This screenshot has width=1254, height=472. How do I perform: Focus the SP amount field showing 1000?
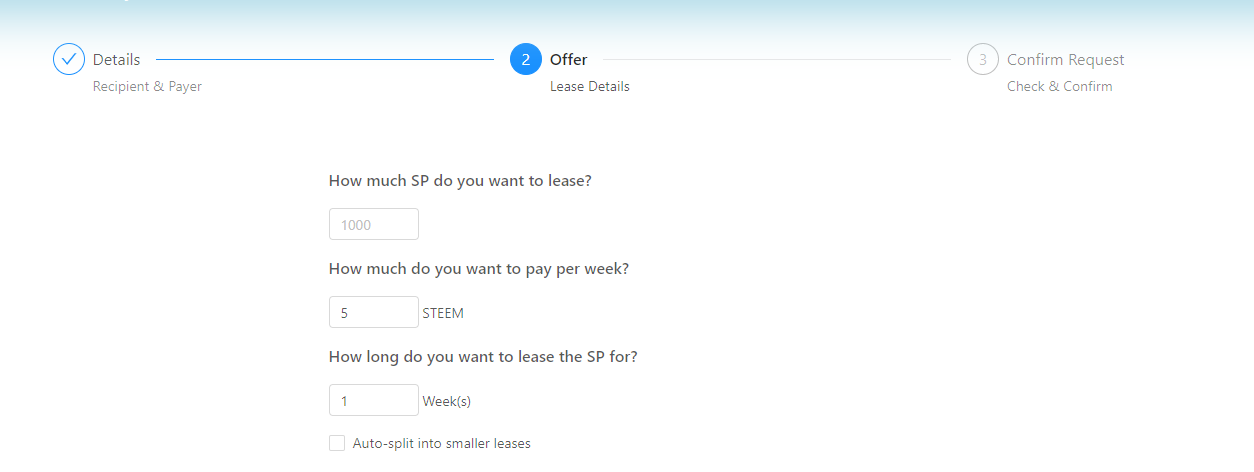pyautogui.click(x=374, y=225)
